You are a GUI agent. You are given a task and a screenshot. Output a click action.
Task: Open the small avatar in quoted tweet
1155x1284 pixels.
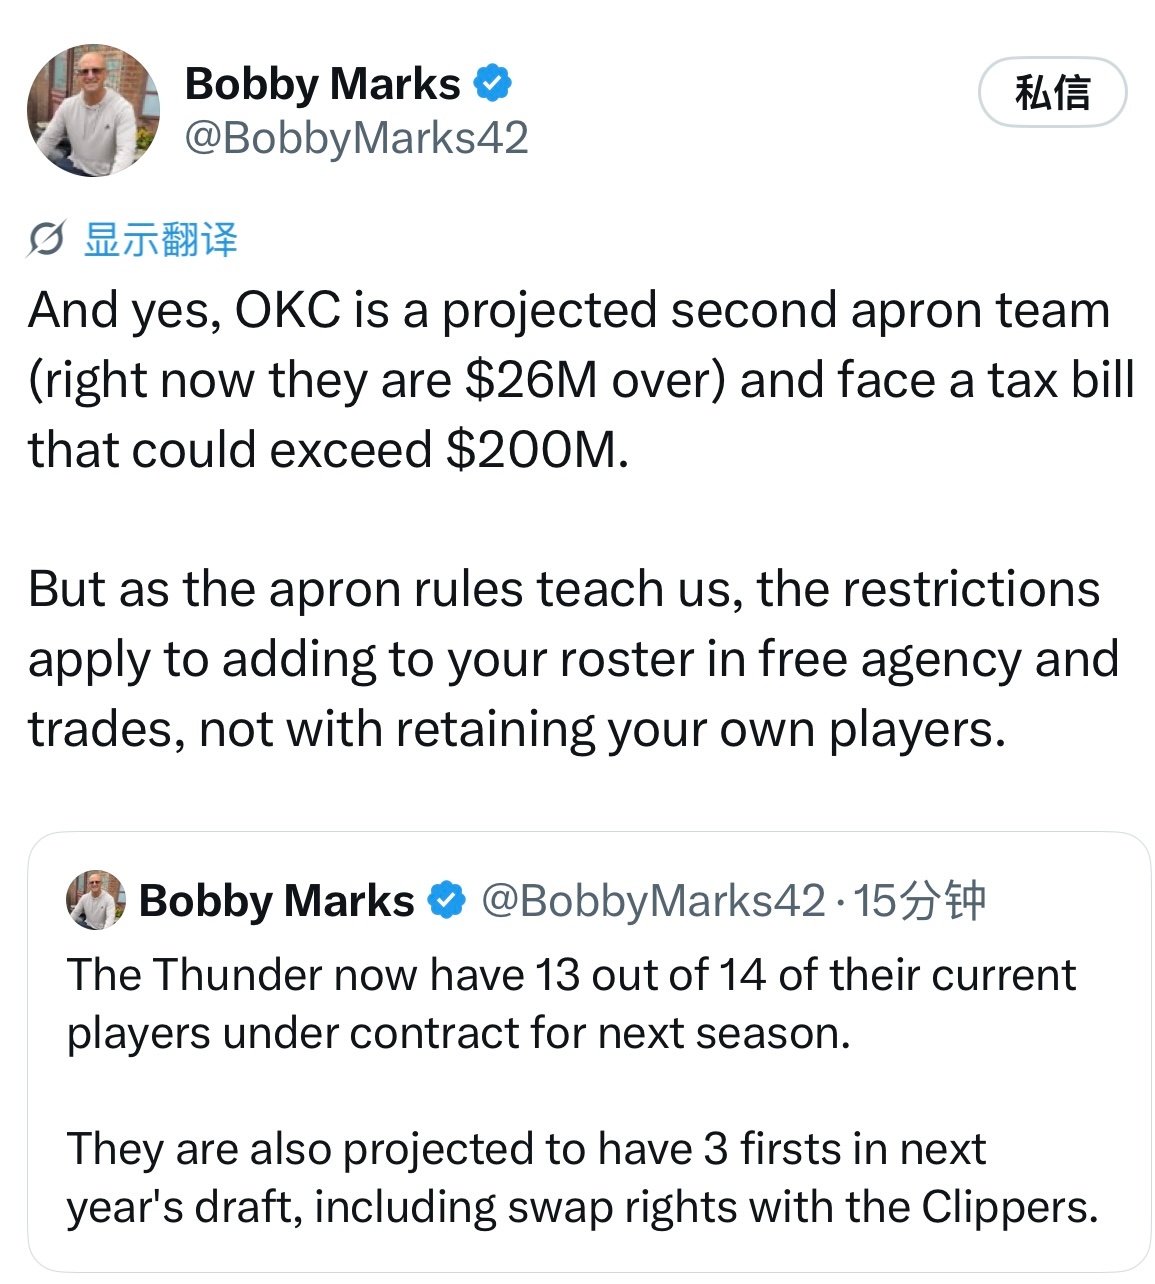(x=95, y=900)
